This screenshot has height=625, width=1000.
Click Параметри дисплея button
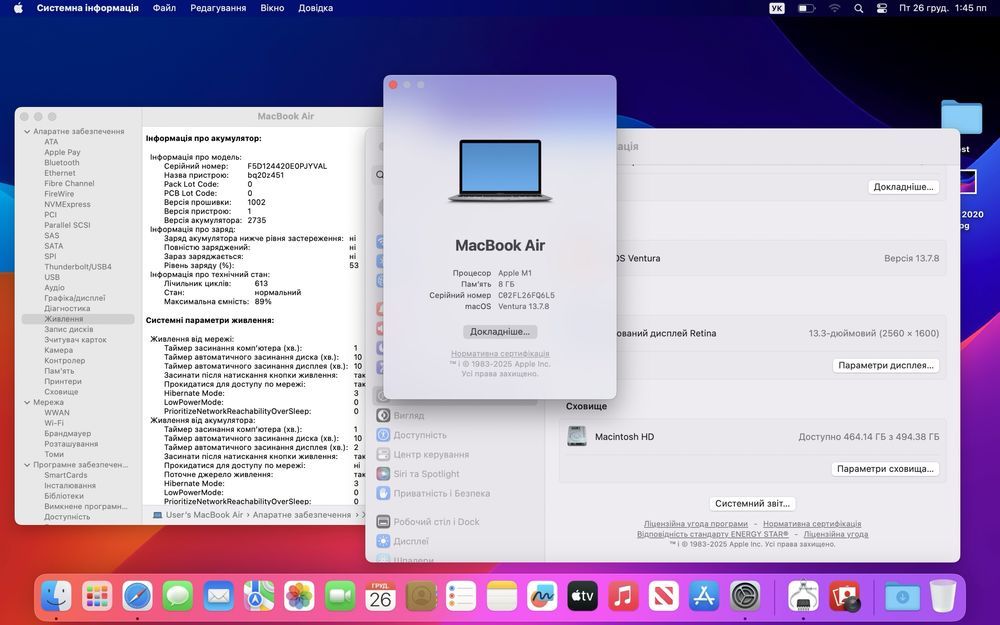coord(885,365)
